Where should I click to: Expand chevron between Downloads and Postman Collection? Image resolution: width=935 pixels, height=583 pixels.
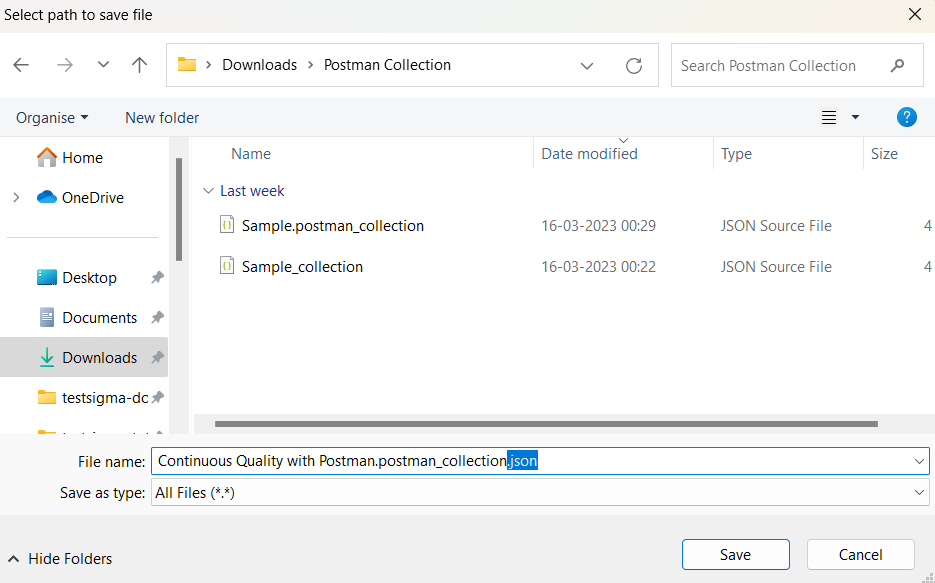tap(310, 65)
